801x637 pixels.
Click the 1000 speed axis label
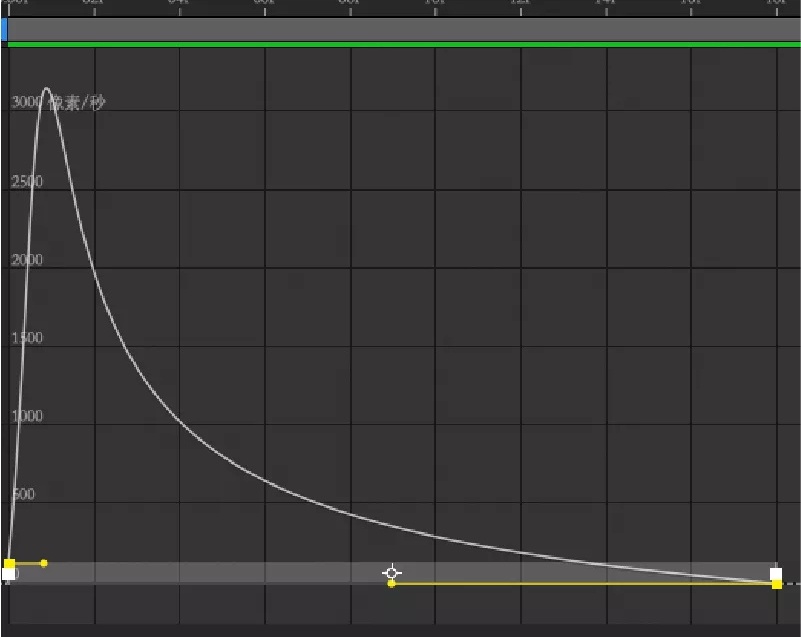(27, 416)
